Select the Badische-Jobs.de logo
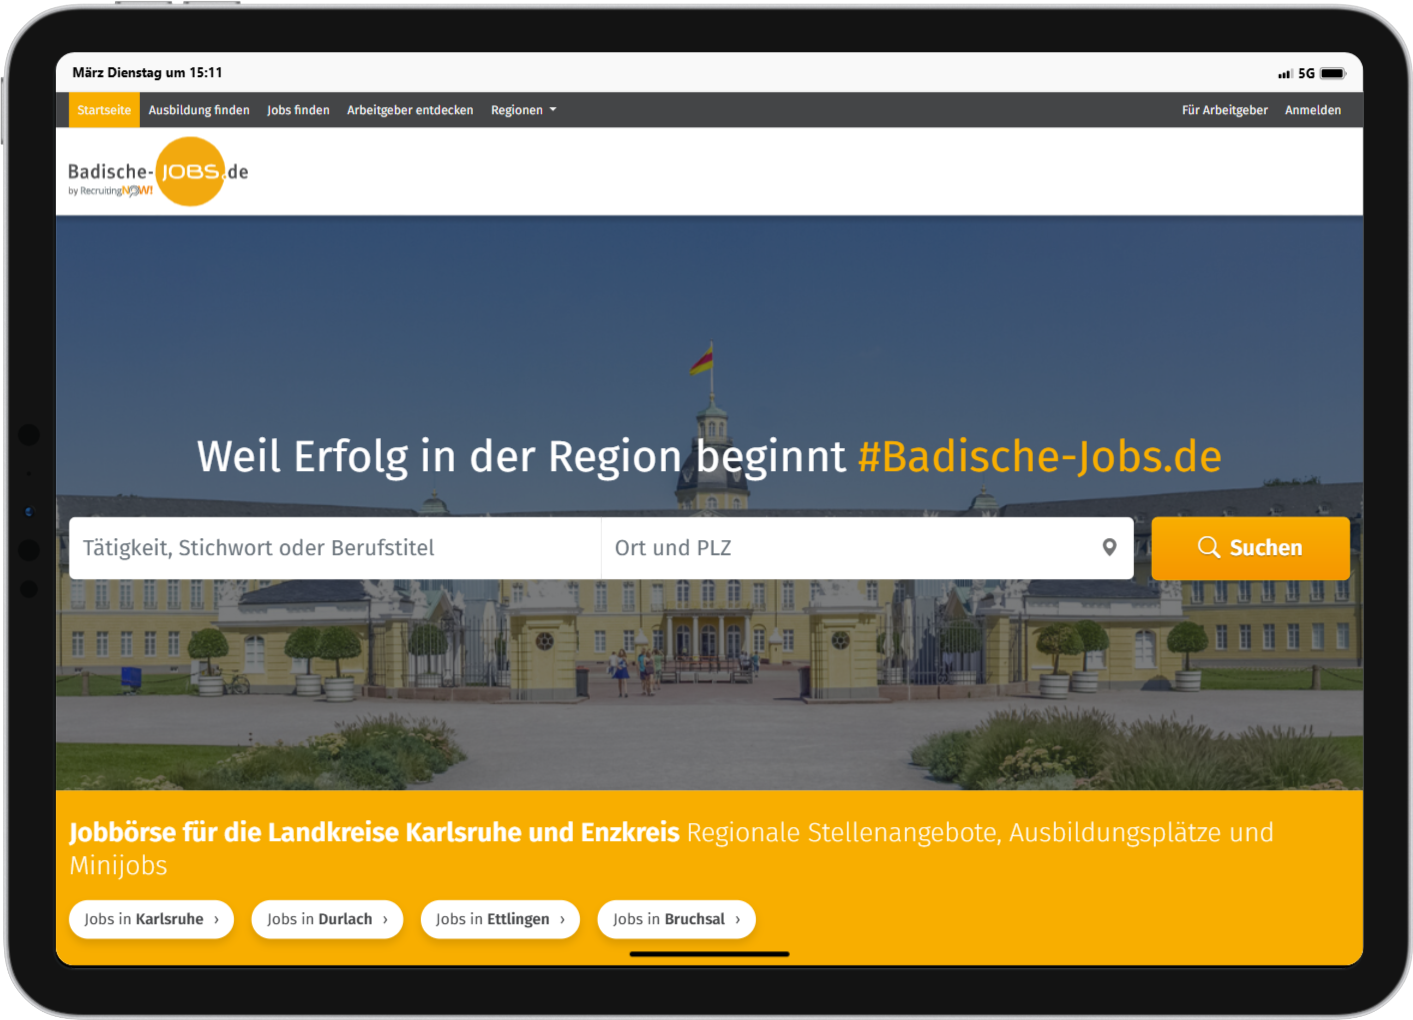 [156, 172]
